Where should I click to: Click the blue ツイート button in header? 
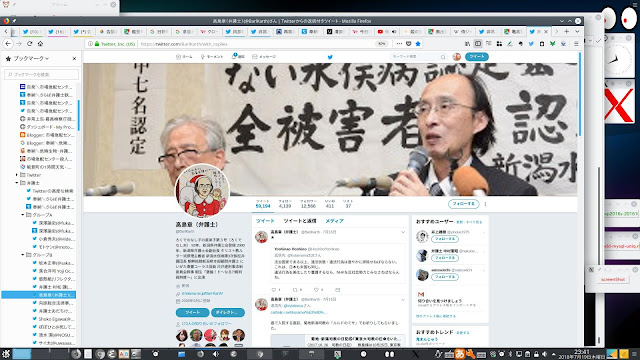(x=477, y=57)
